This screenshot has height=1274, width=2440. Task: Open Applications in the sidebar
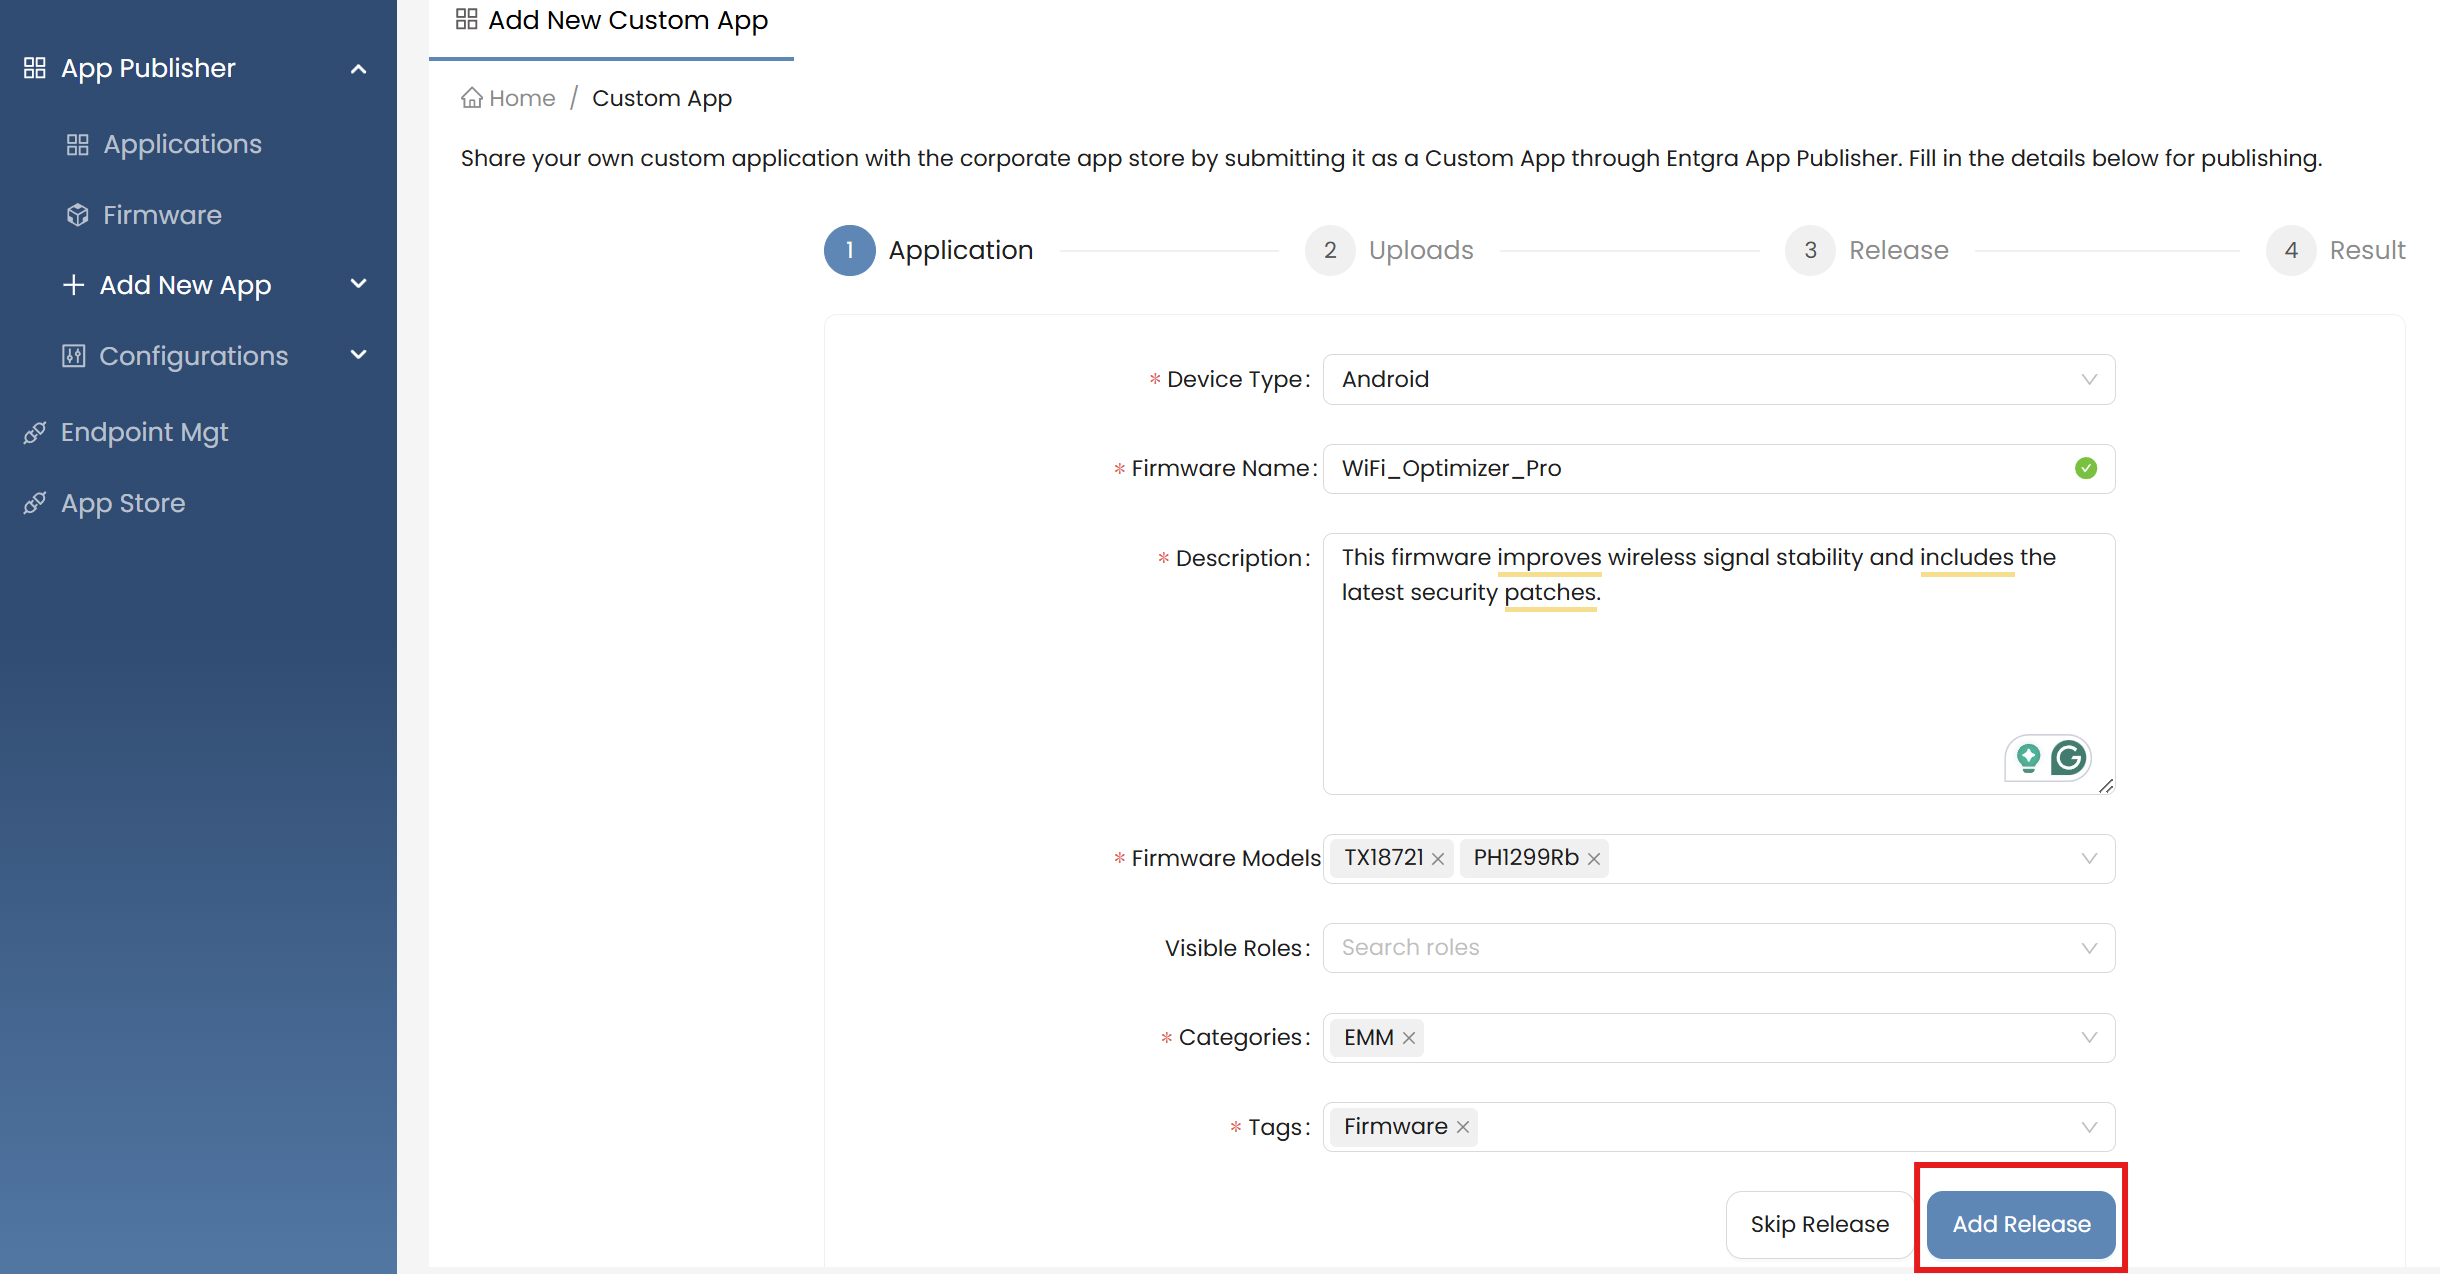click(183, 145)
